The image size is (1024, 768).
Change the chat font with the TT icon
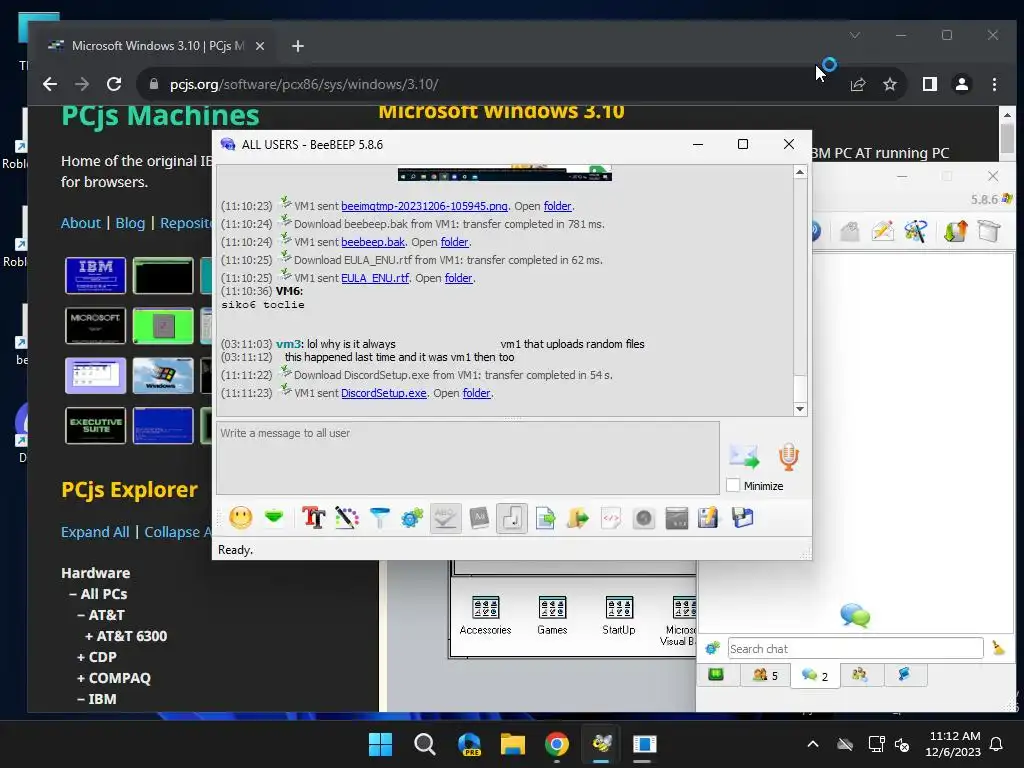pyautogui.click(x=313, y=518)
